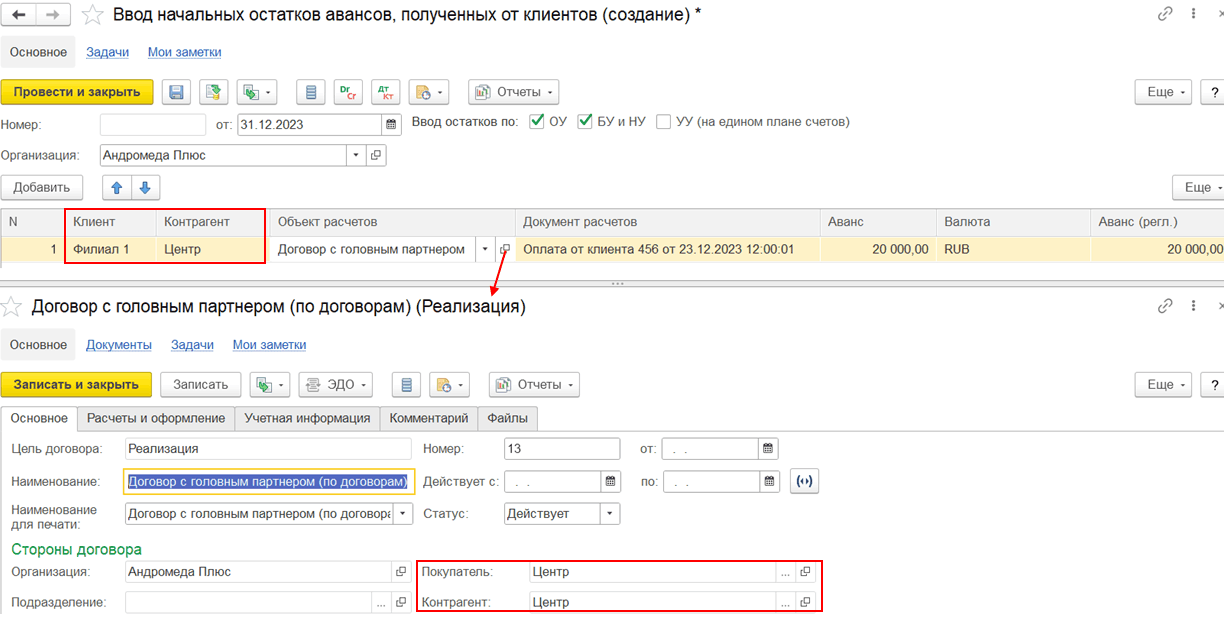Uncheck the ОУ checkbox
1224x618 pixels.
pos(537,122)
